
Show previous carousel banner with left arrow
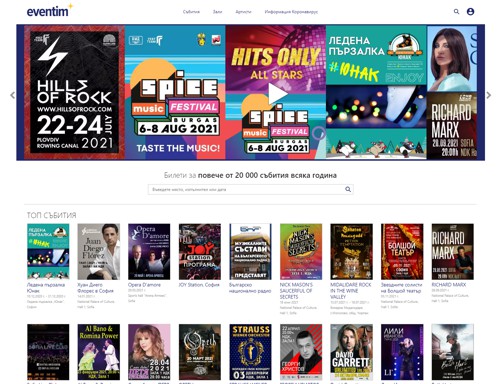(13, 95)
